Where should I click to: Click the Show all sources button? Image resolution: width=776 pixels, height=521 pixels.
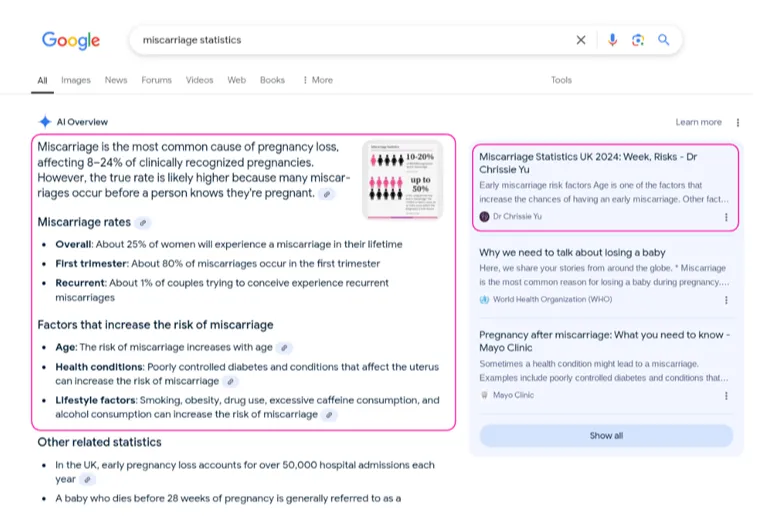pos(606,436)
